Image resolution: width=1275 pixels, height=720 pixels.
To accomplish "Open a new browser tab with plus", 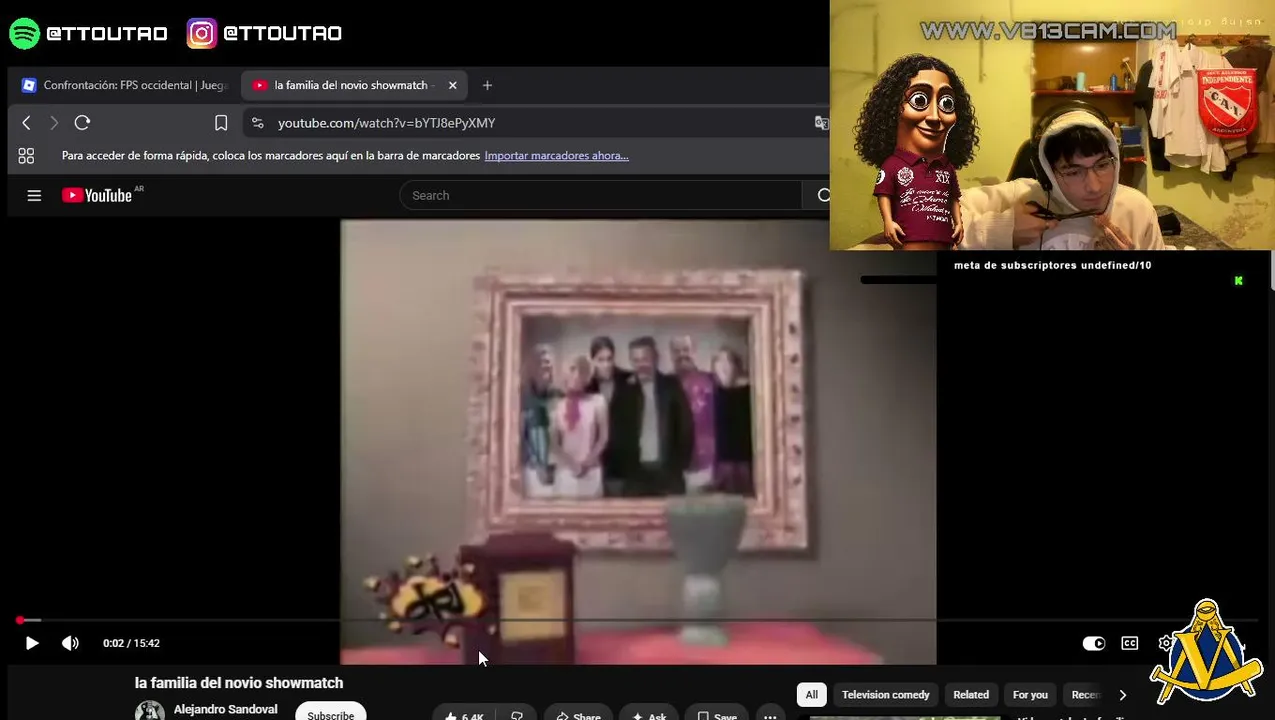I will [487, 85].
